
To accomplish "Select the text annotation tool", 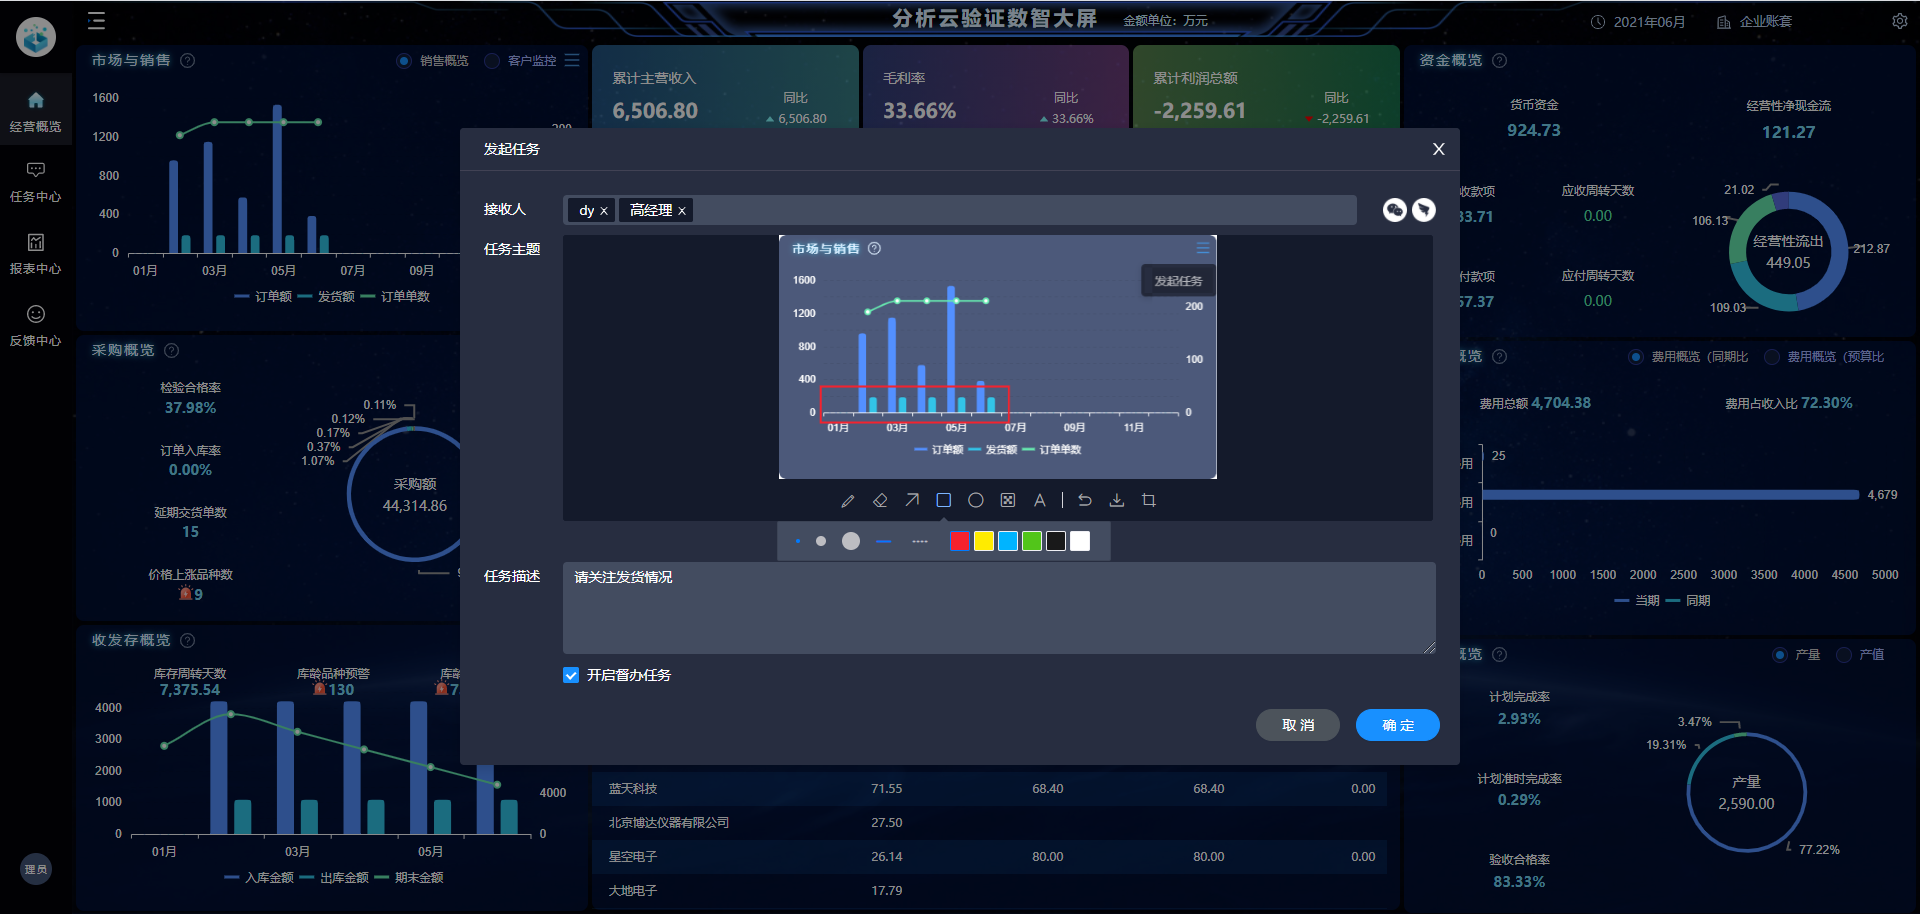I will coord(1040,500).
